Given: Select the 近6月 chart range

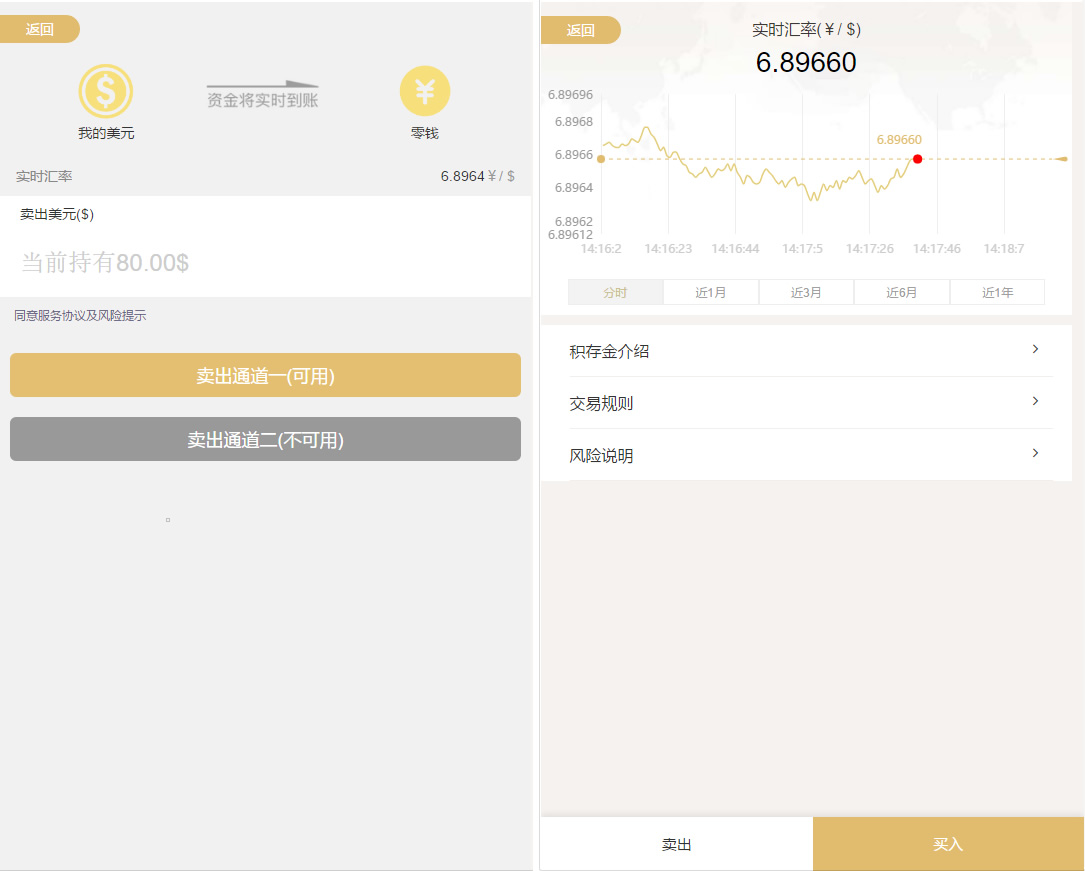Looking at the screenshot, I should pyautogui.click(x=901, y=291).
